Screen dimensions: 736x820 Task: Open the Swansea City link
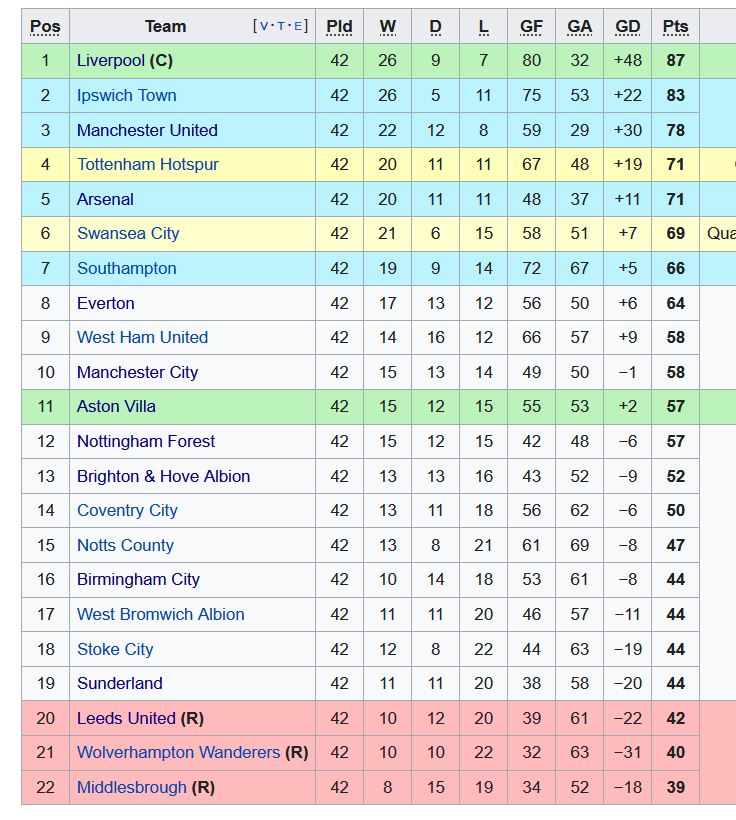coord(128,233)
